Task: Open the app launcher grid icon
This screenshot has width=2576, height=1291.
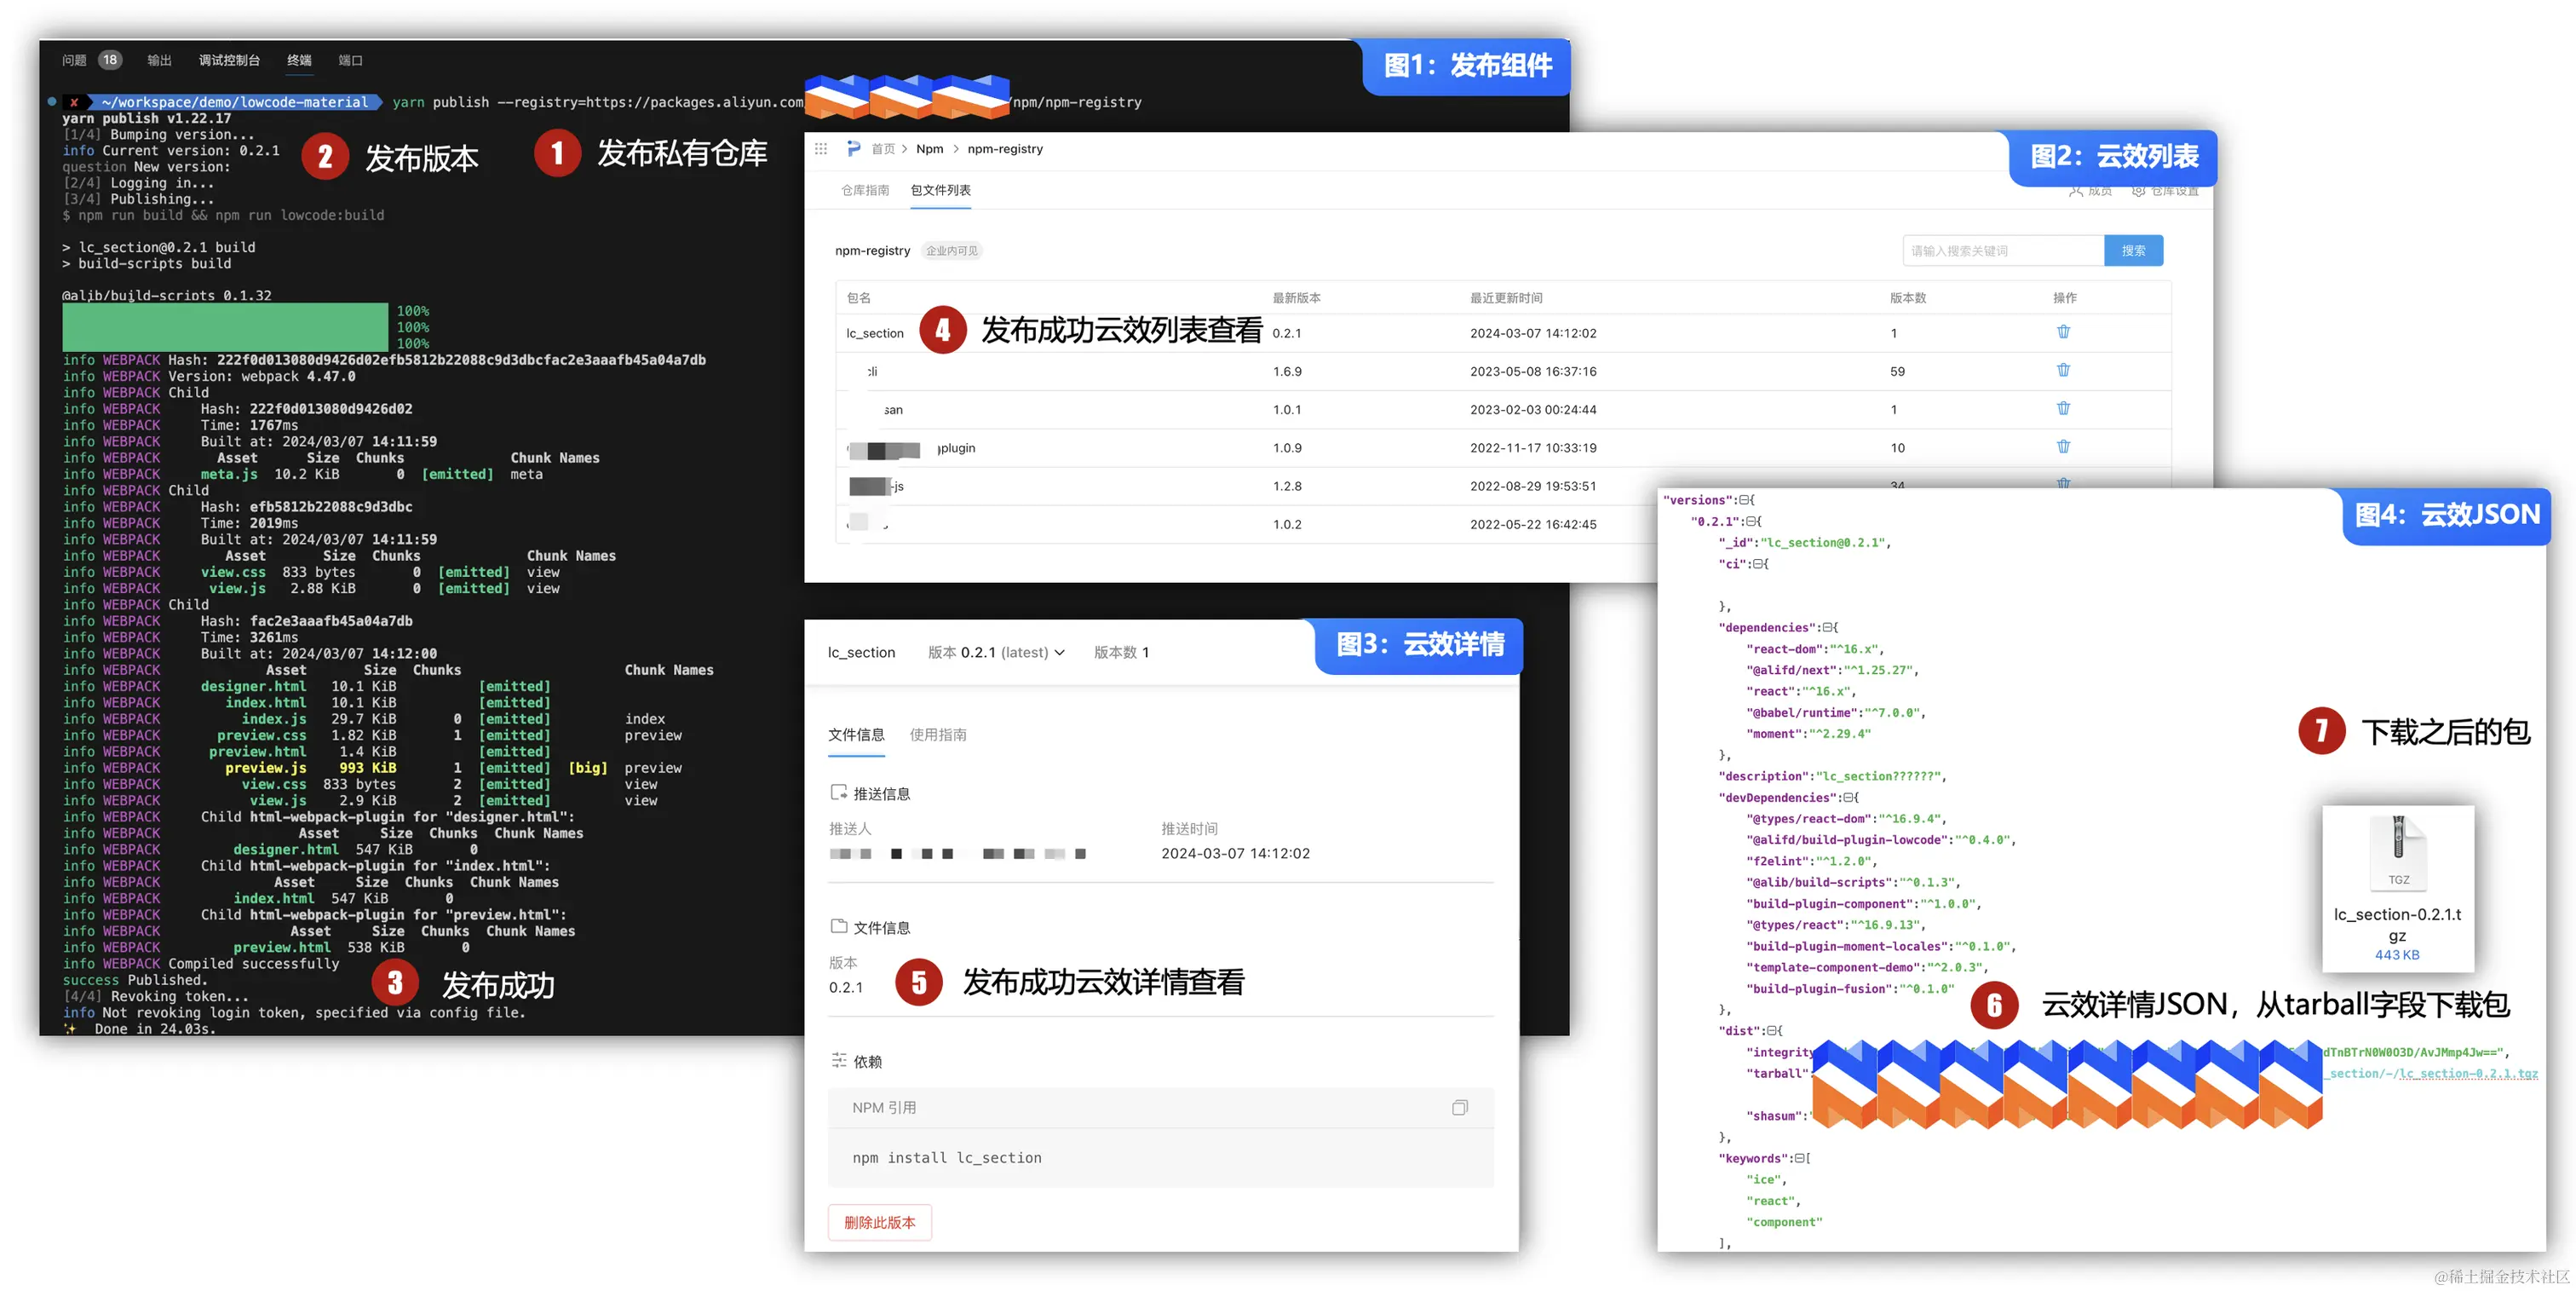Action: (821, 148)
